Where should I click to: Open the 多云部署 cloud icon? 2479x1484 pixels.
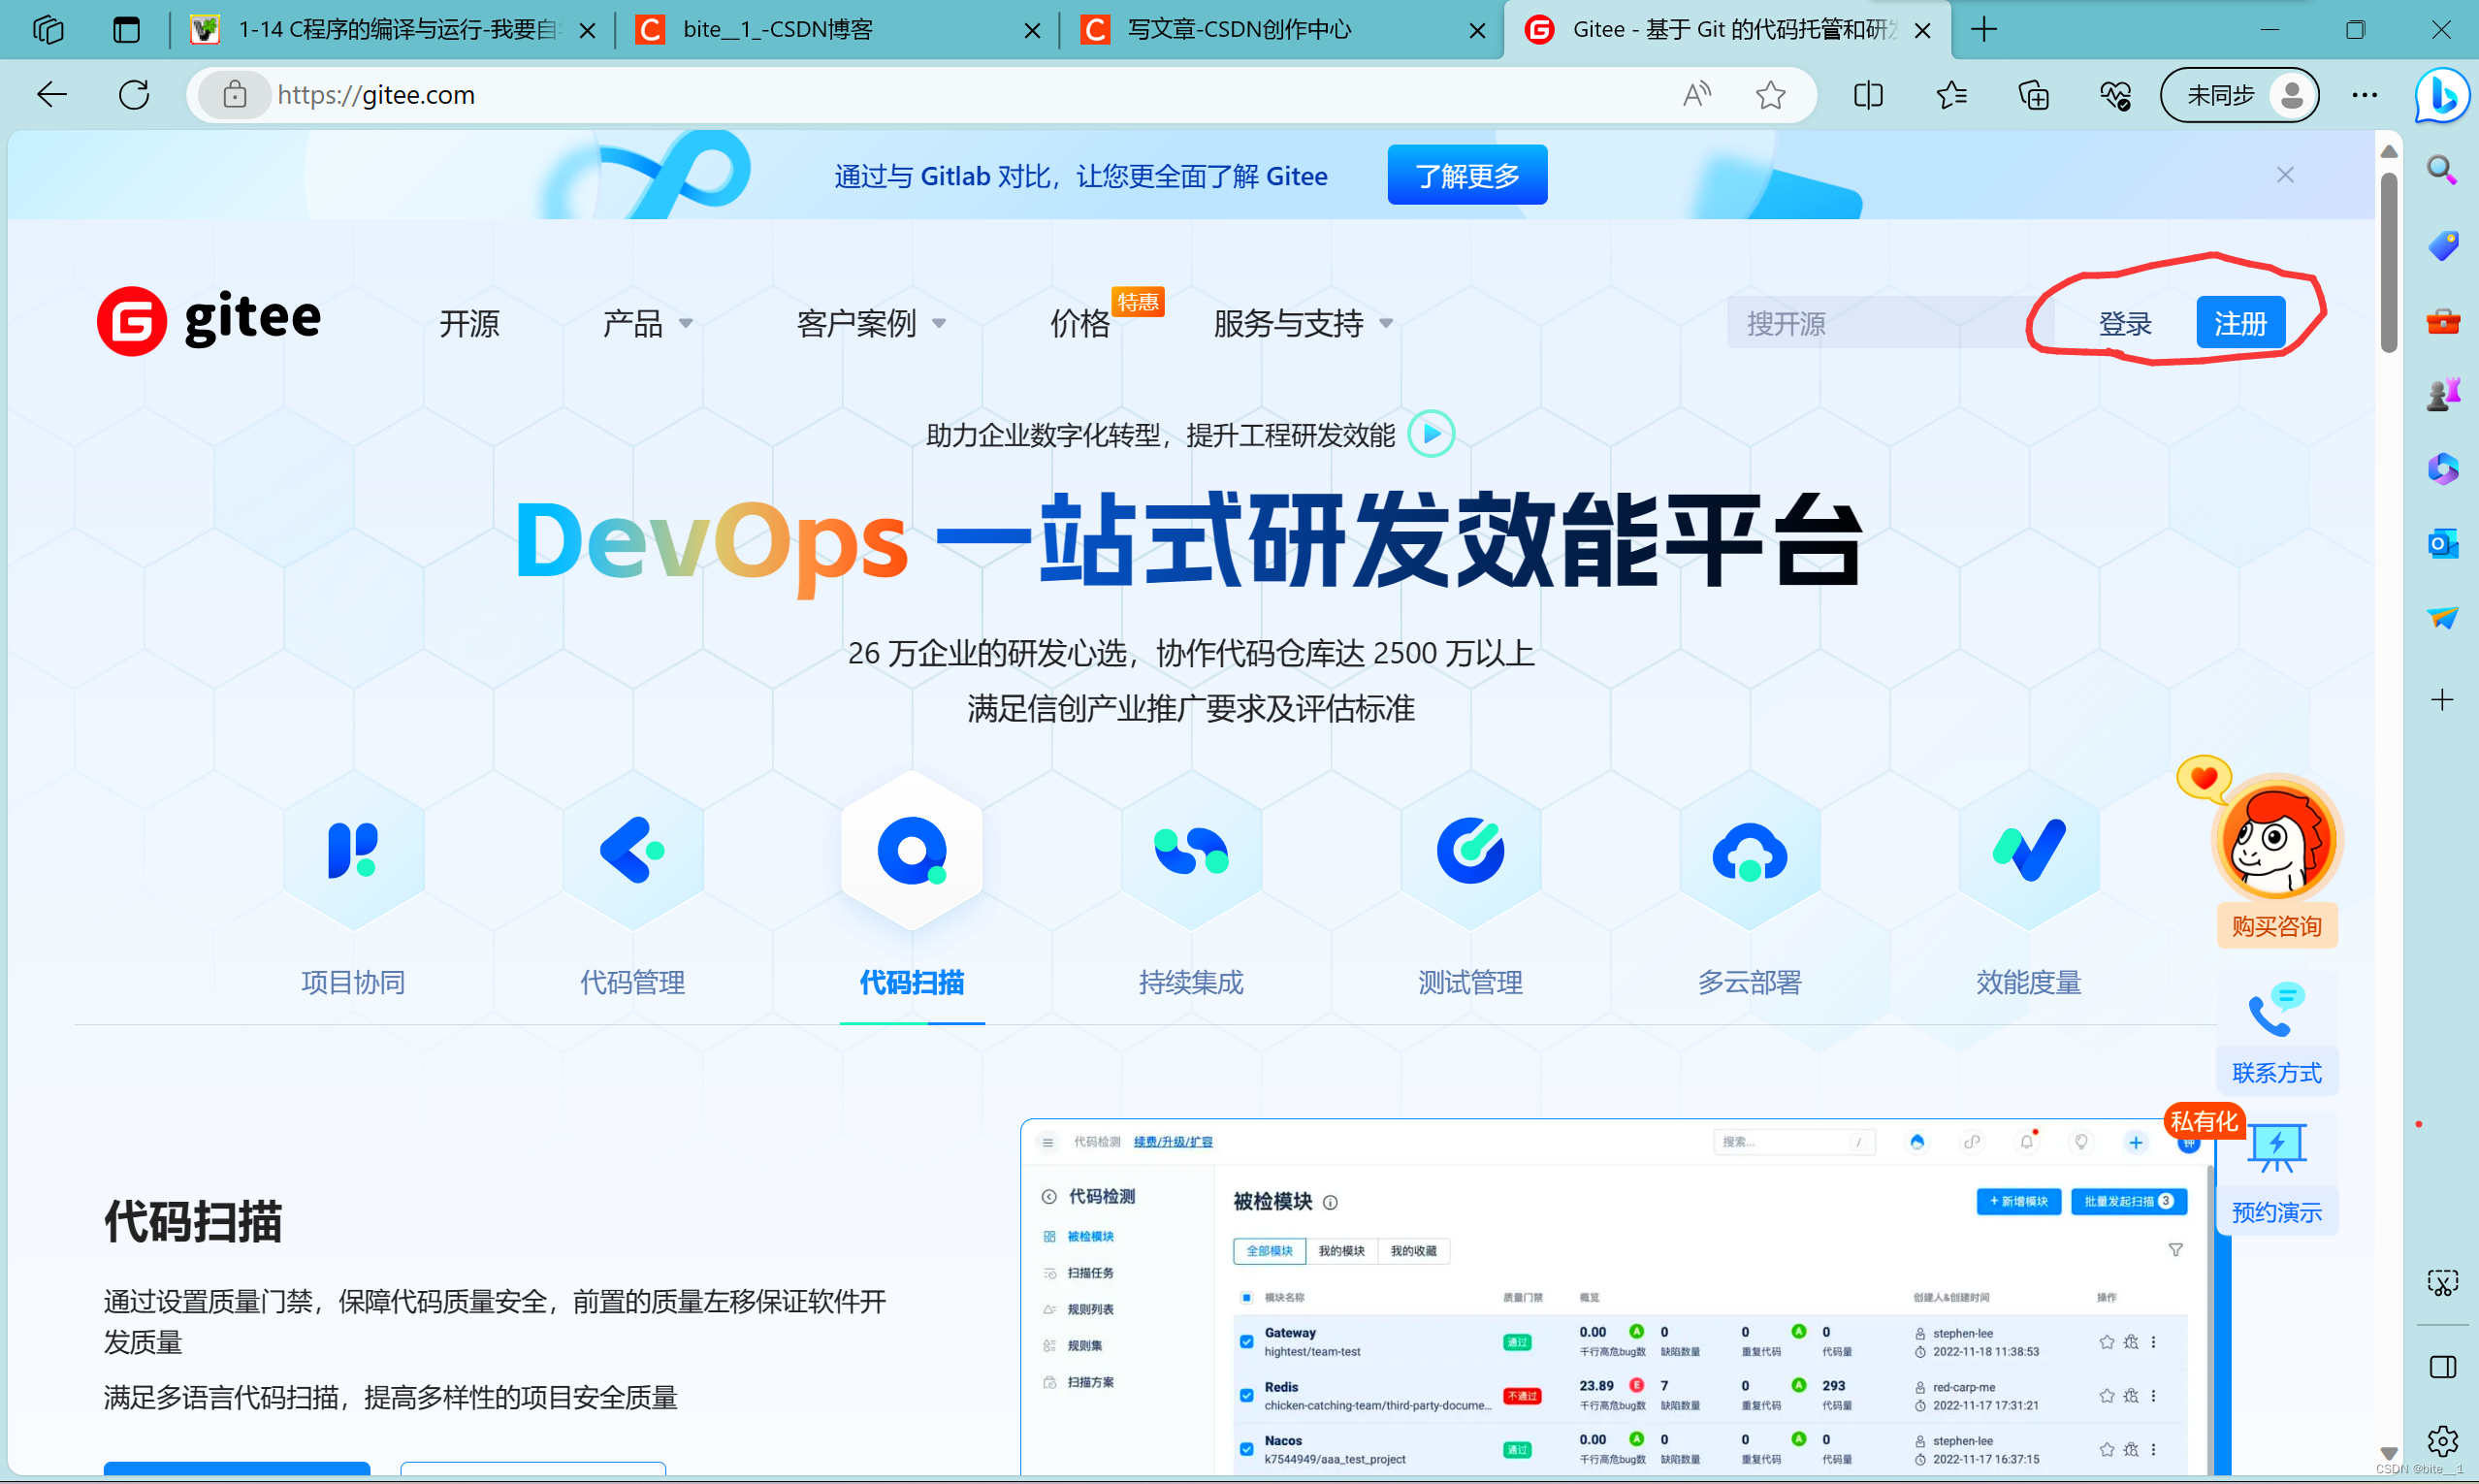pyautogui.click(x=1749, y=851)
